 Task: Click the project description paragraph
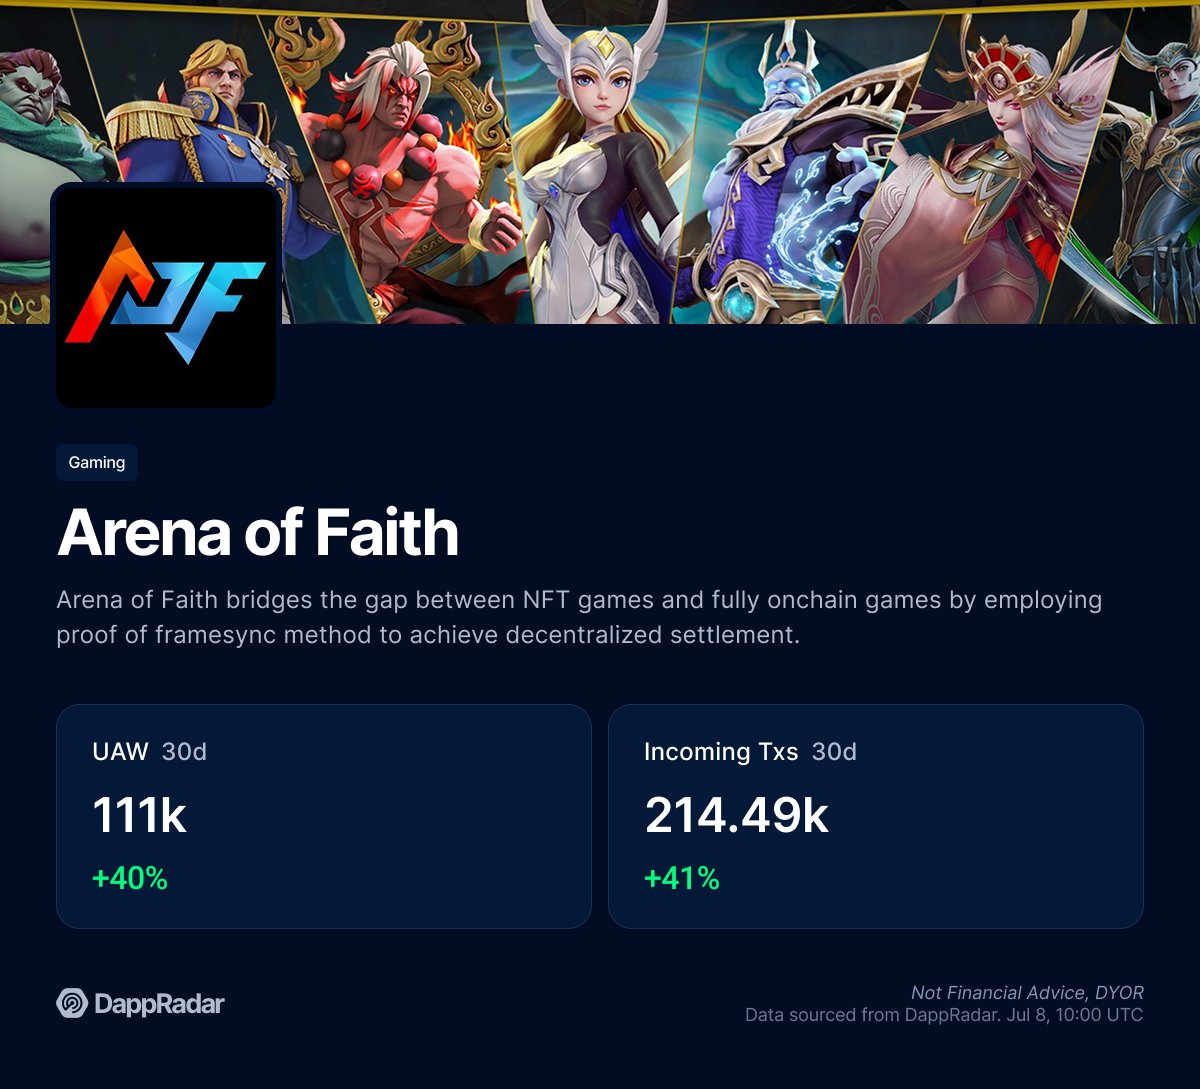click(x=580, y=617)
